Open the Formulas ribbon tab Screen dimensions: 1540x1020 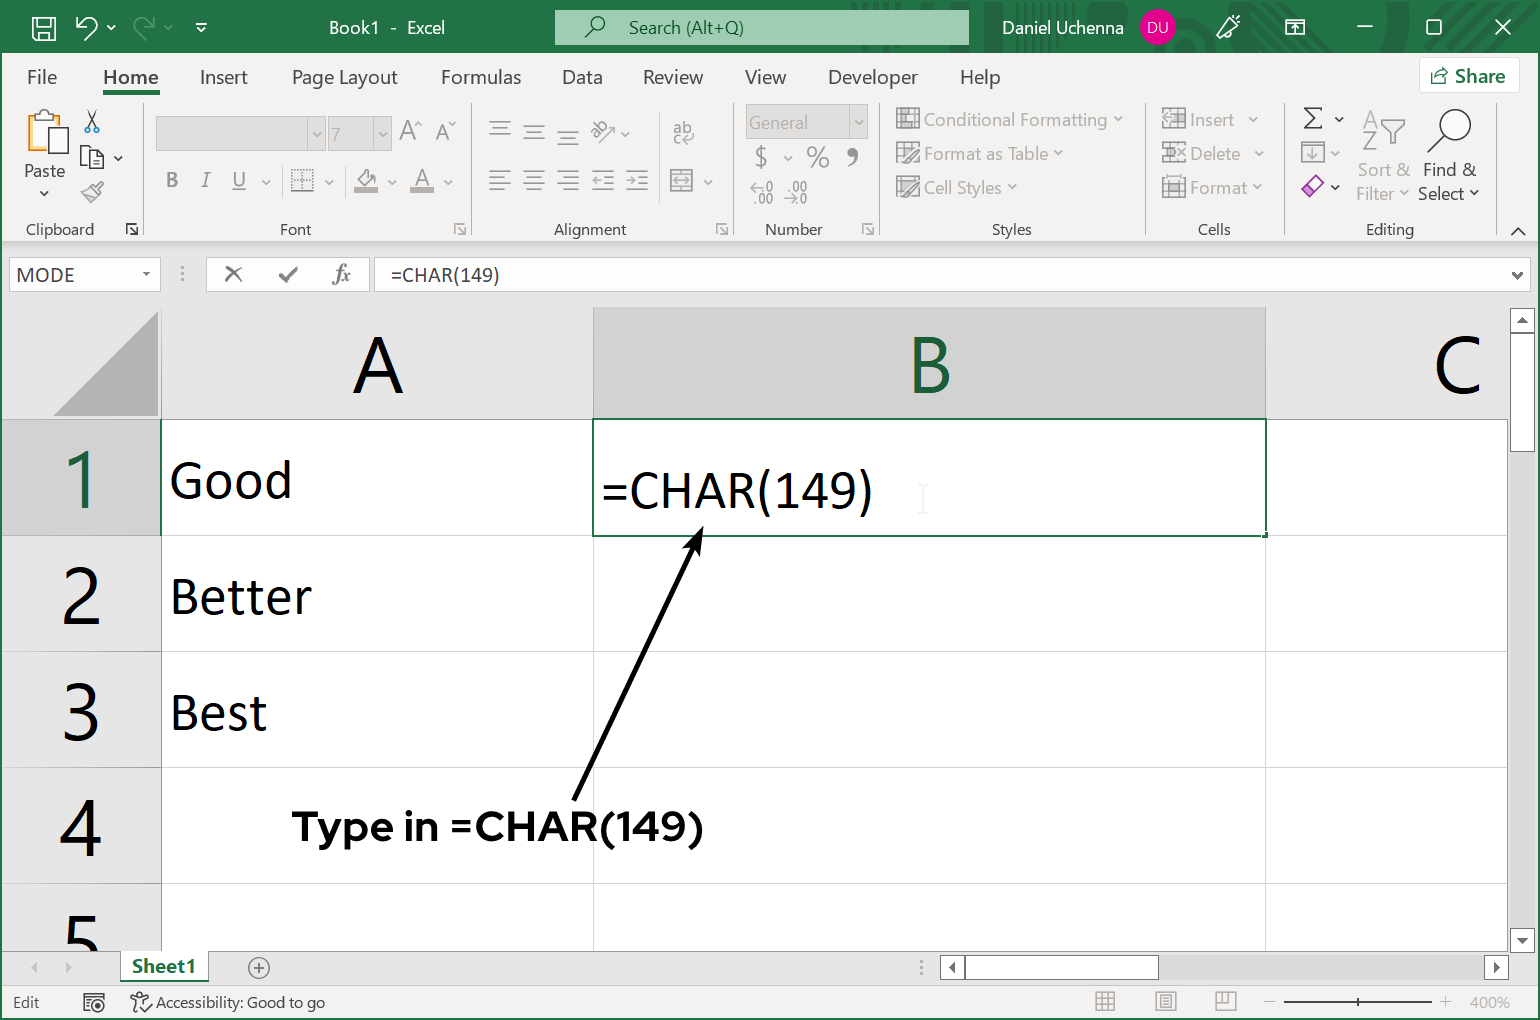(481, 78)
